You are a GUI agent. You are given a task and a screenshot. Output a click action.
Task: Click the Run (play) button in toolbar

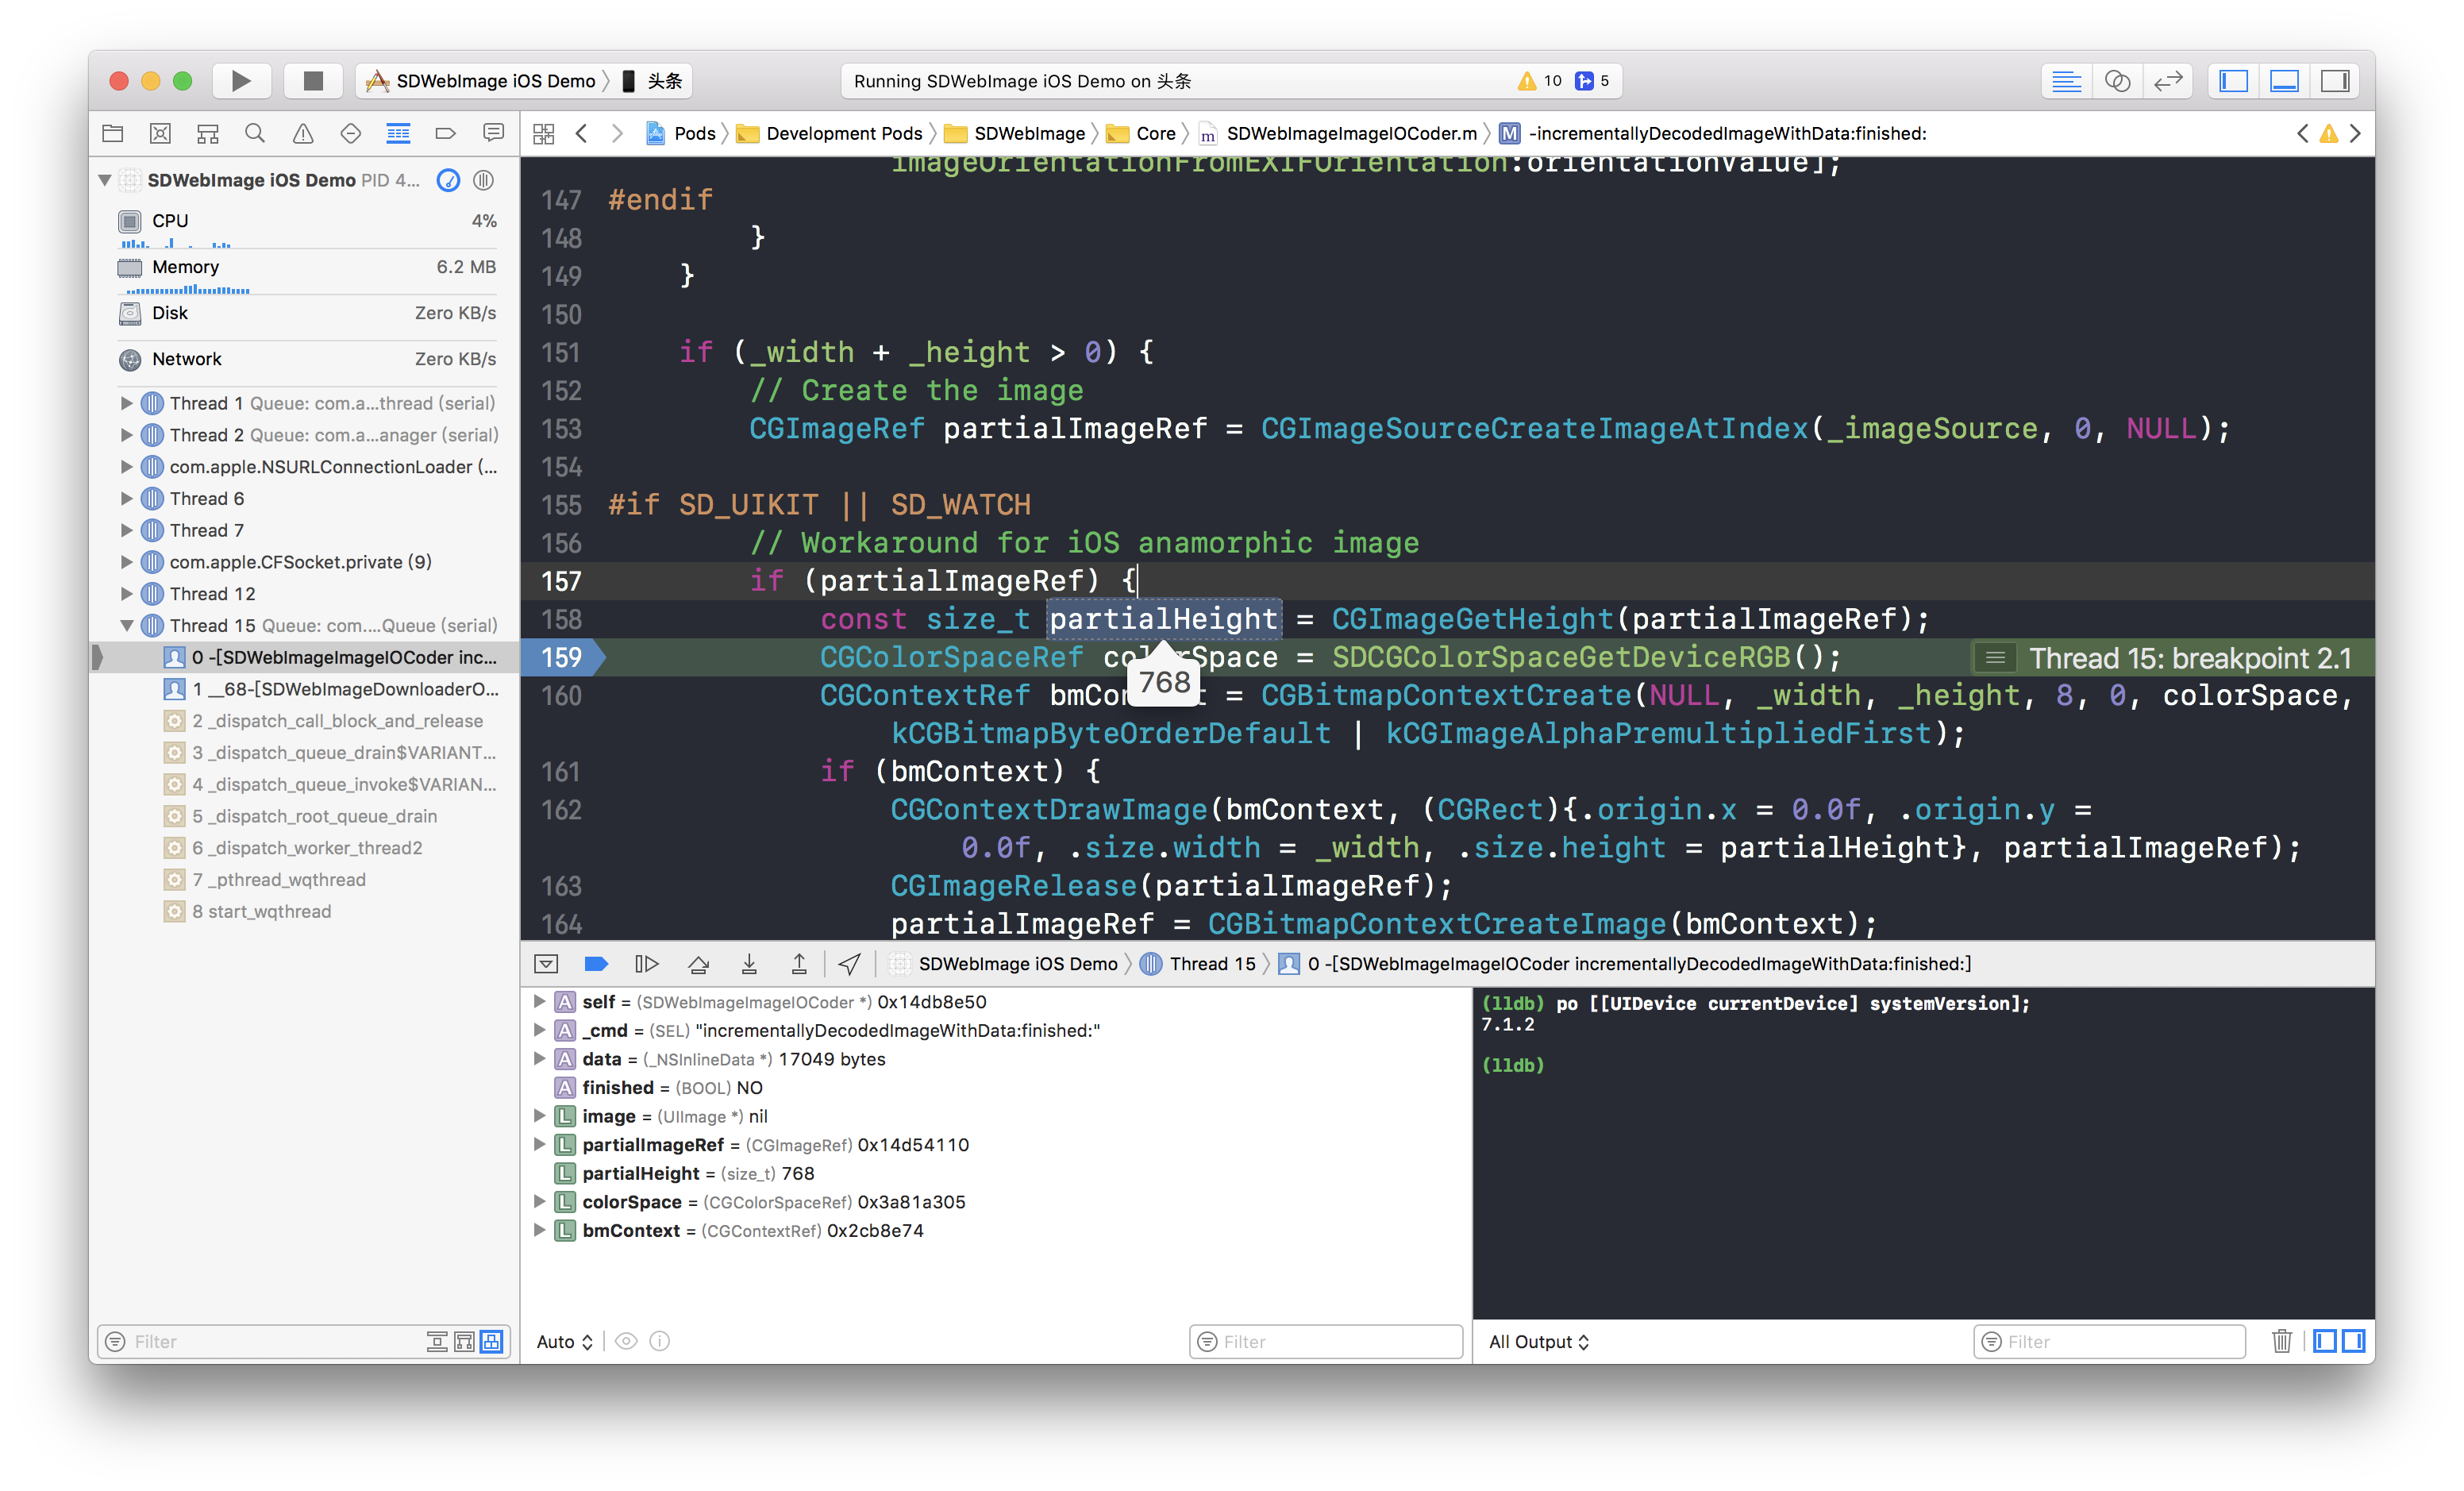pos(241,81)
